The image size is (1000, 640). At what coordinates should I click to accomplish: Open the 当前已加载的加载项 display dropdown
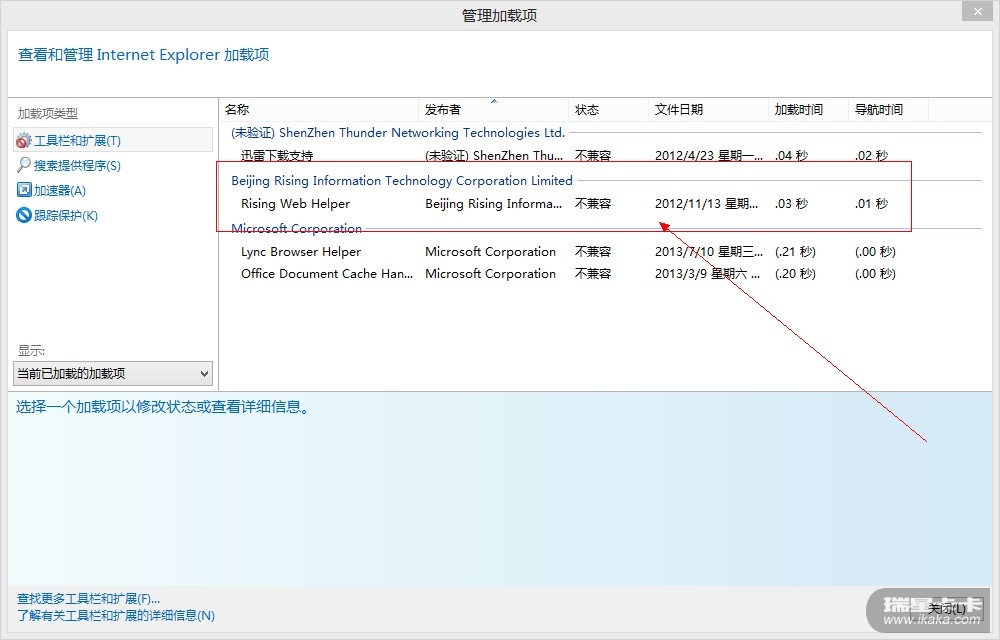[x=113, y=374]
